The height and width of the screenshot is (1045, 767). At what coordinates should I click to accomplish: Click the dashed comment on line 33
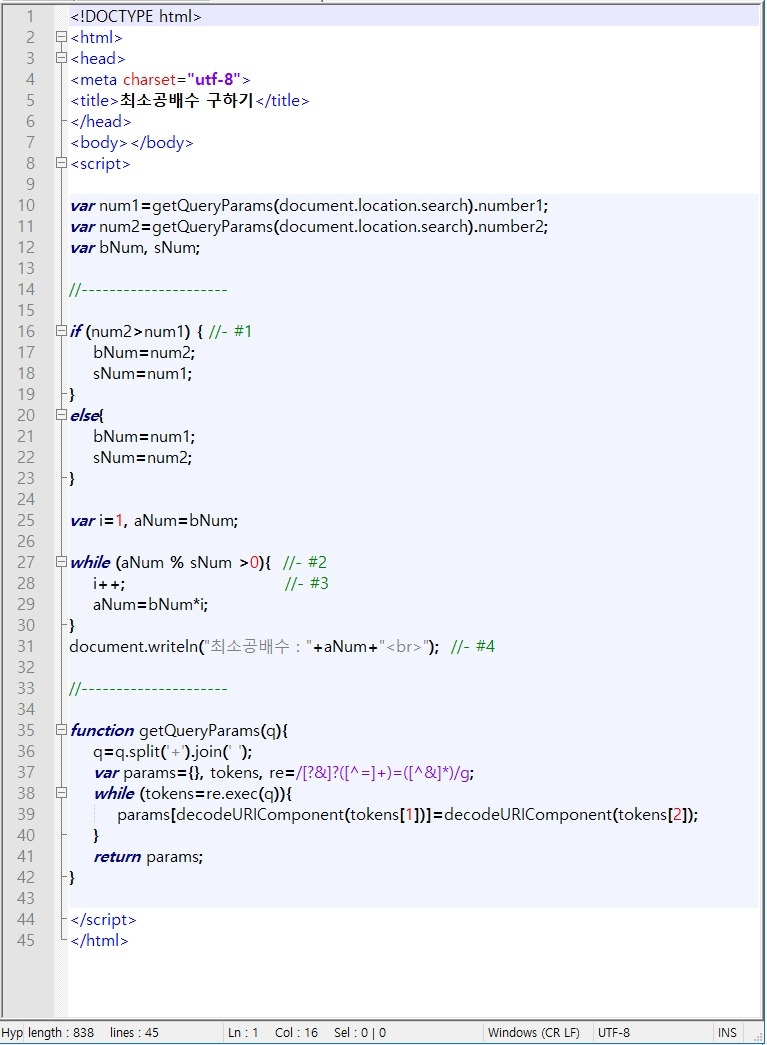coord(149,688)
